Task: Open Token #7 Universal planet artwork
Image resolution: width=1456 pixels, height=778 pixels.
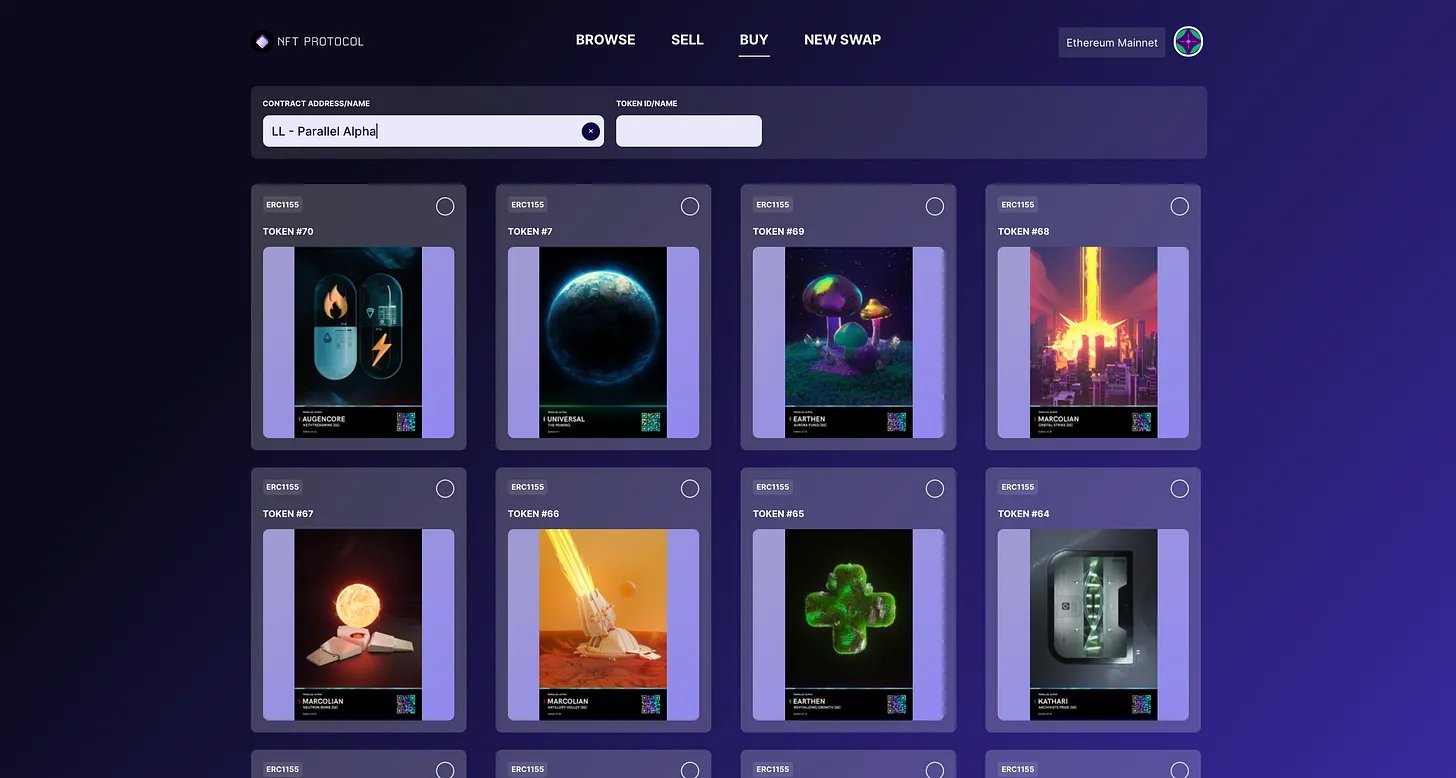Action: [x=603, y=342]
